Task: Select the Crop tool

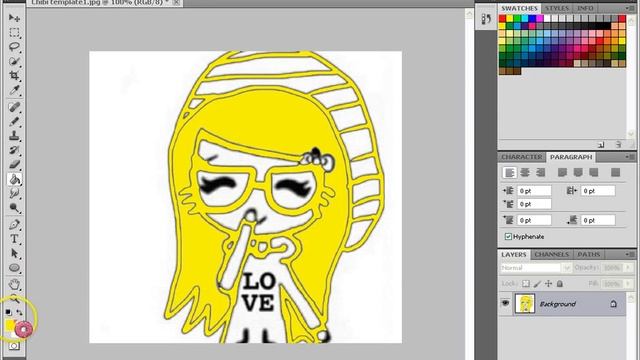Action: 14,76
